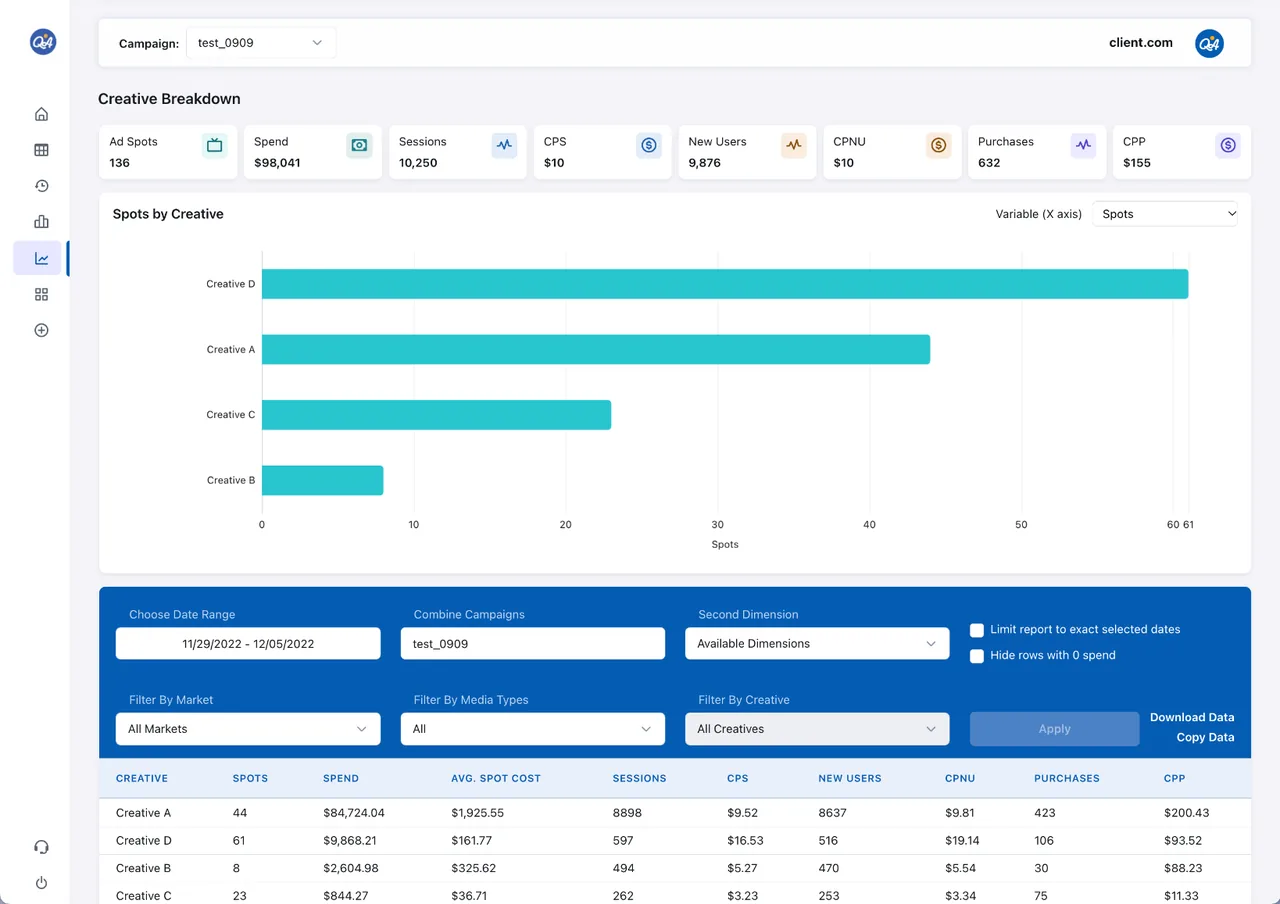Open the grid apps sidebar icon
Viewport: 1280px width, 904px height.
41,294
